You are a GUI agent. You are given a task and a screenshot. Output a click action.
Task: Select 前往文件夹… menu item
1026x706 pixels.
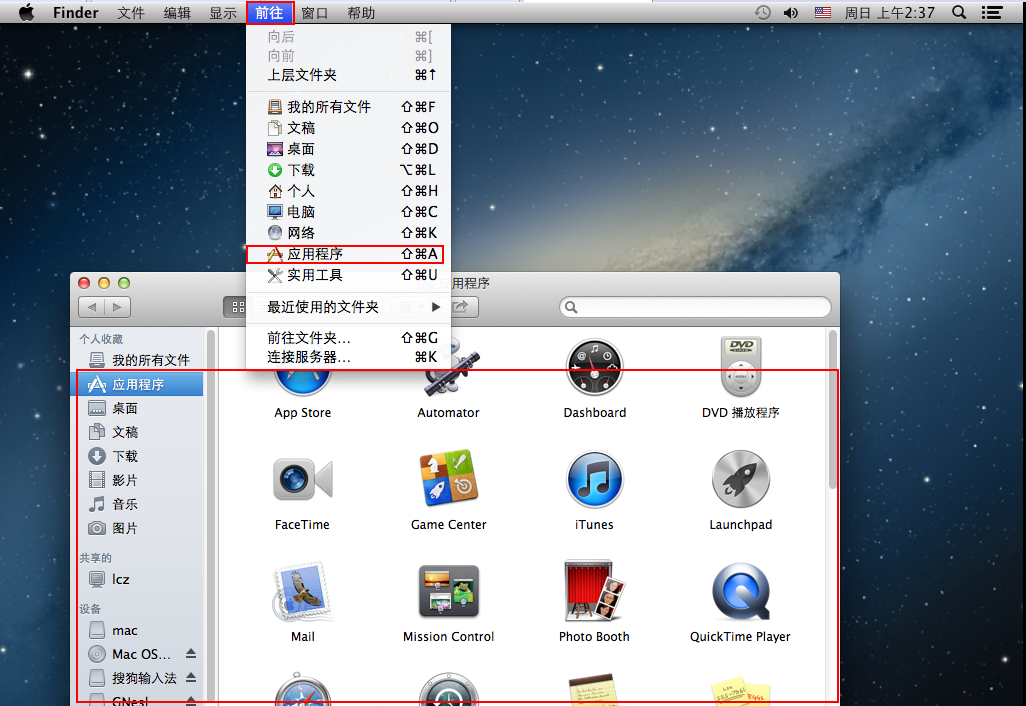tap(309, 338)
